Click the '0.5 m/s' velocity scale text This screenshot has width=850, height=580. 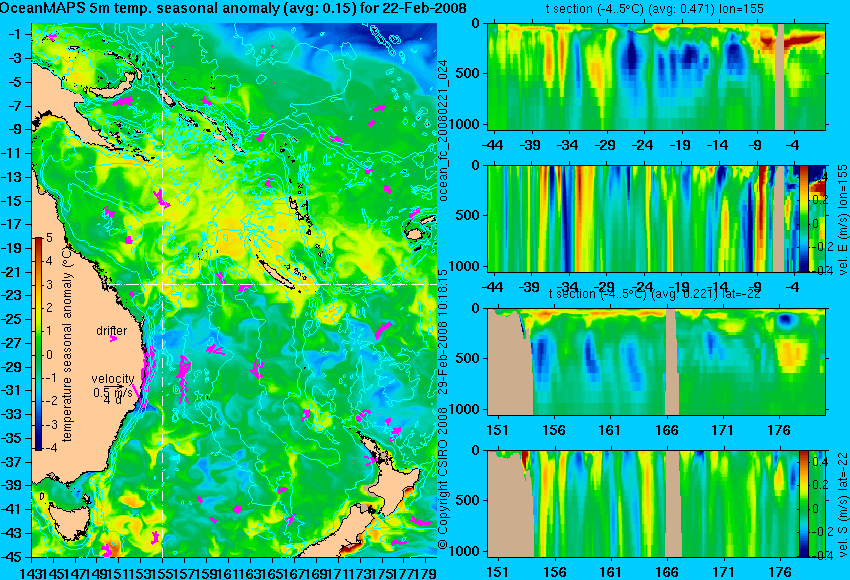pyautogui.click(x=113, y=391)
